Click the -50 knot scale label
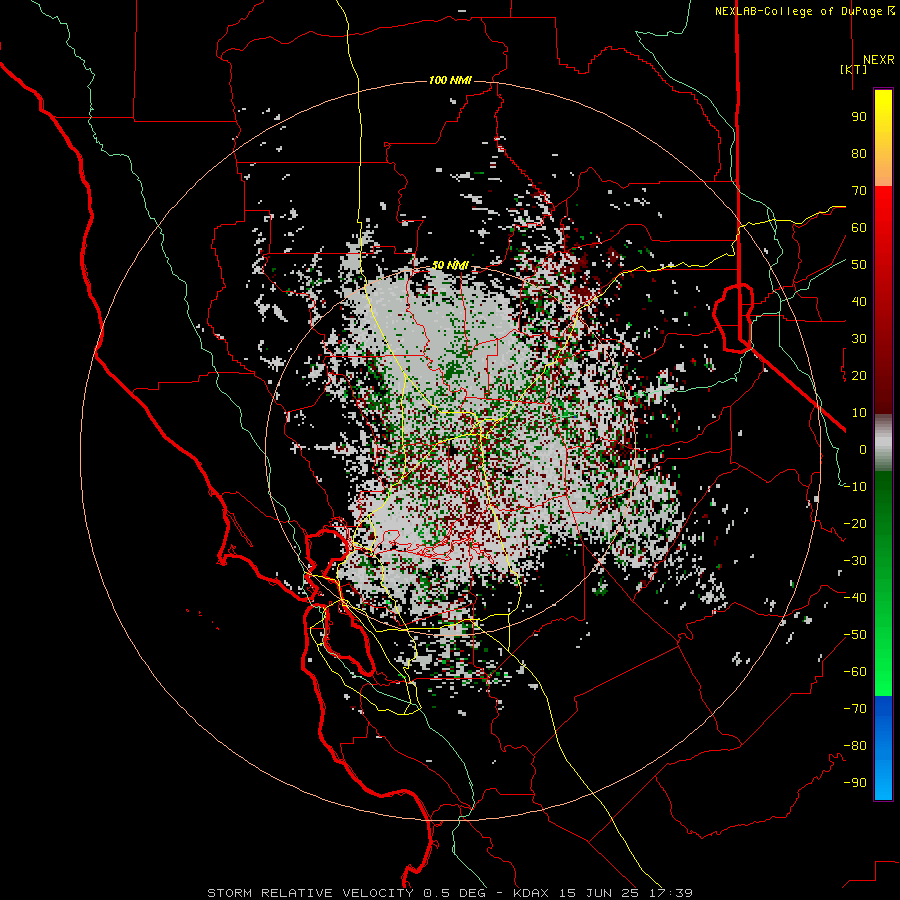The image size is (900, 900). (855, 635)
